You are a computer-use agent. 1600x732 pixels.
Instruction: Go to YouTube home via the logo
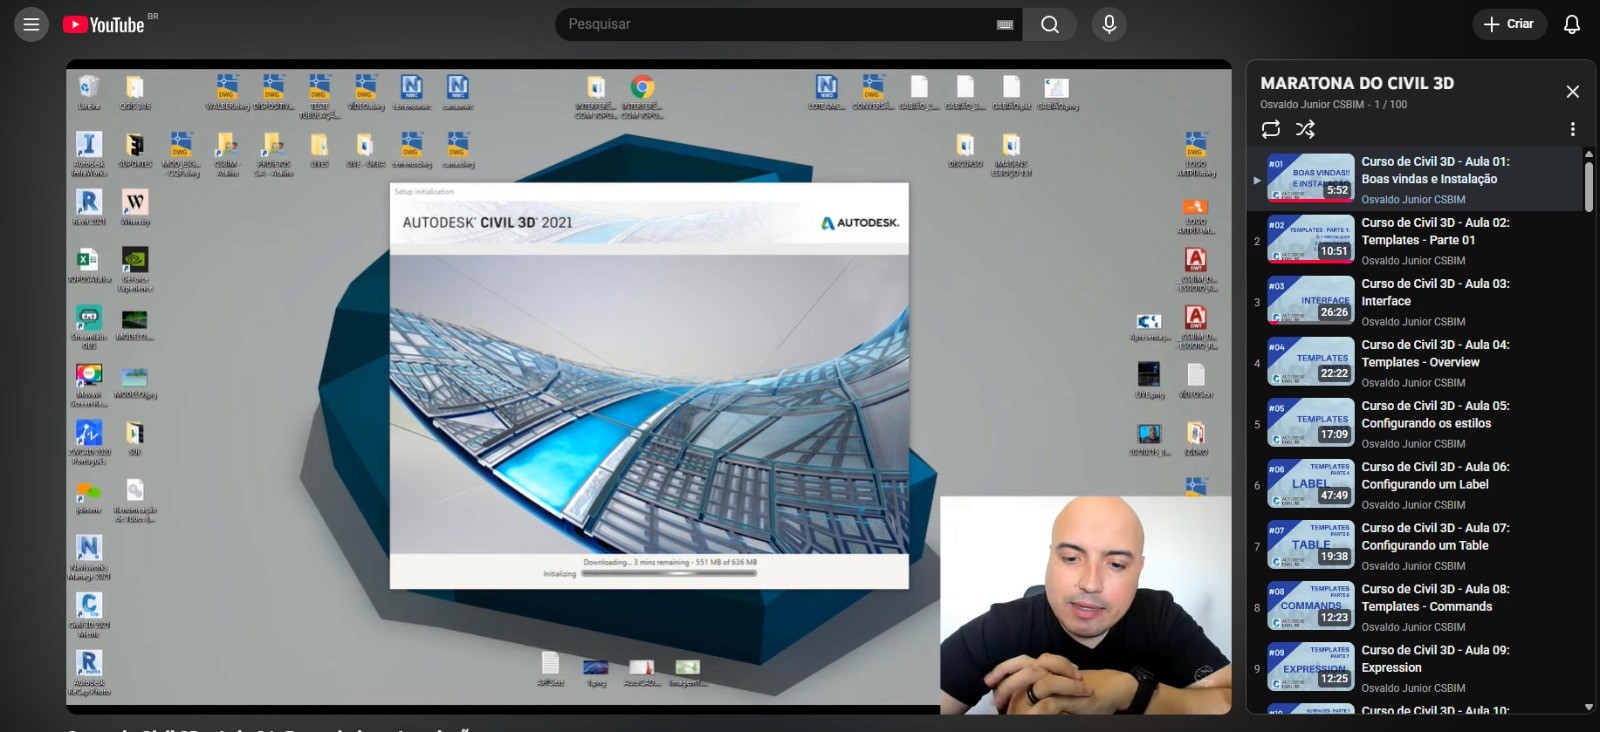pos(104,25)
